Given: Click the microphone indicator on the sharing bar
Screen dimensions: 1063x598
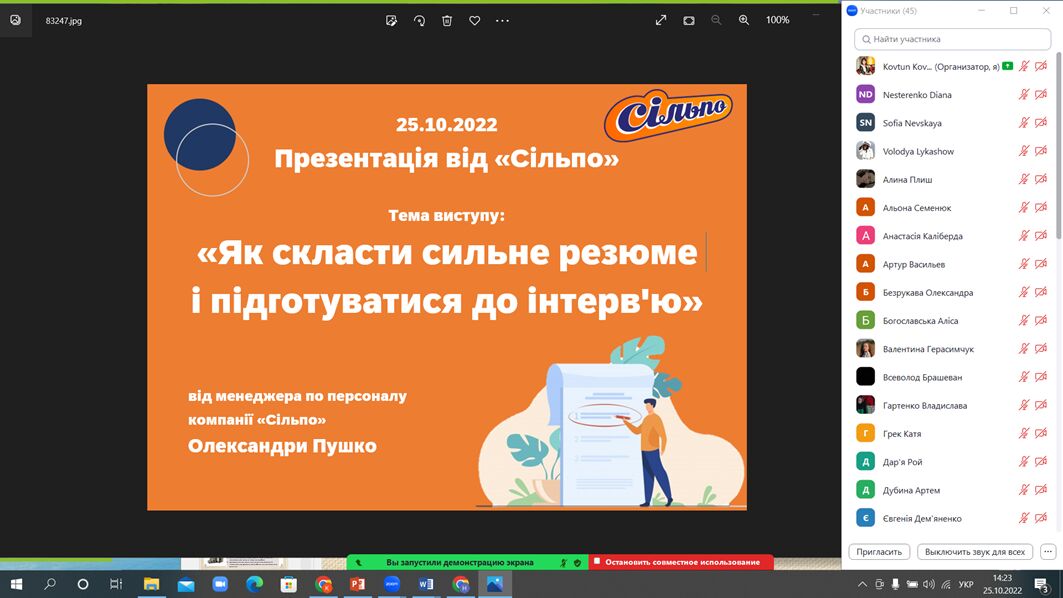Looking at the screenshot, I should [x=563, y=562].
